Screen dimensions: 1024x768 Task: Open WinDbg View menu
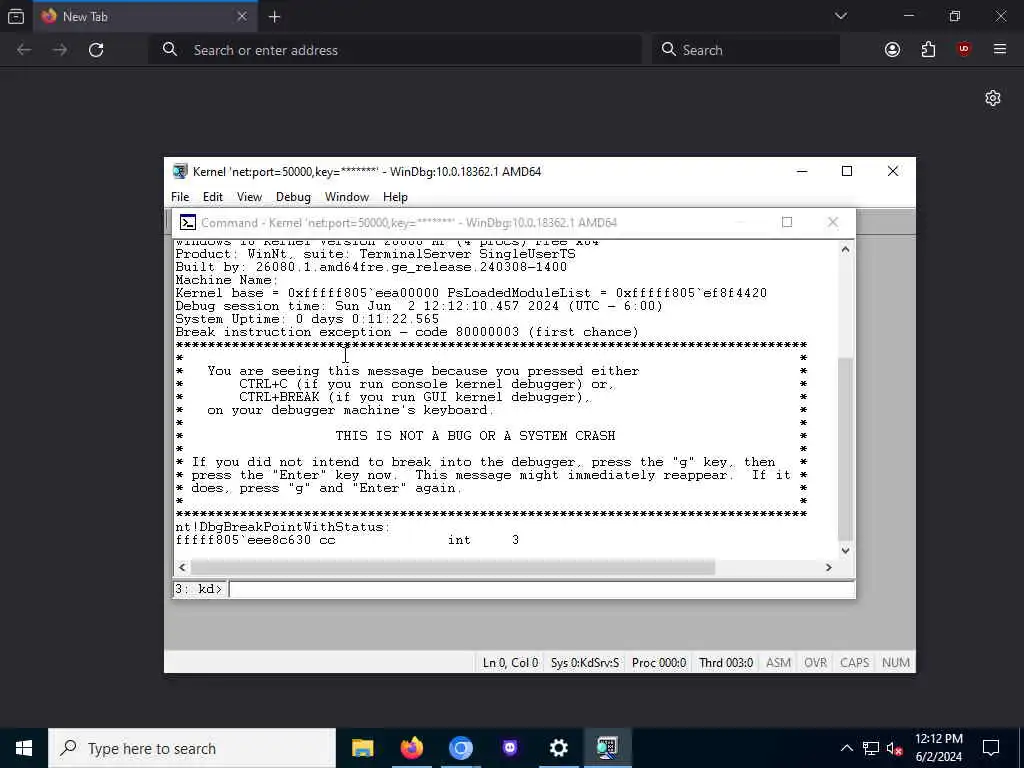(249, 197)
